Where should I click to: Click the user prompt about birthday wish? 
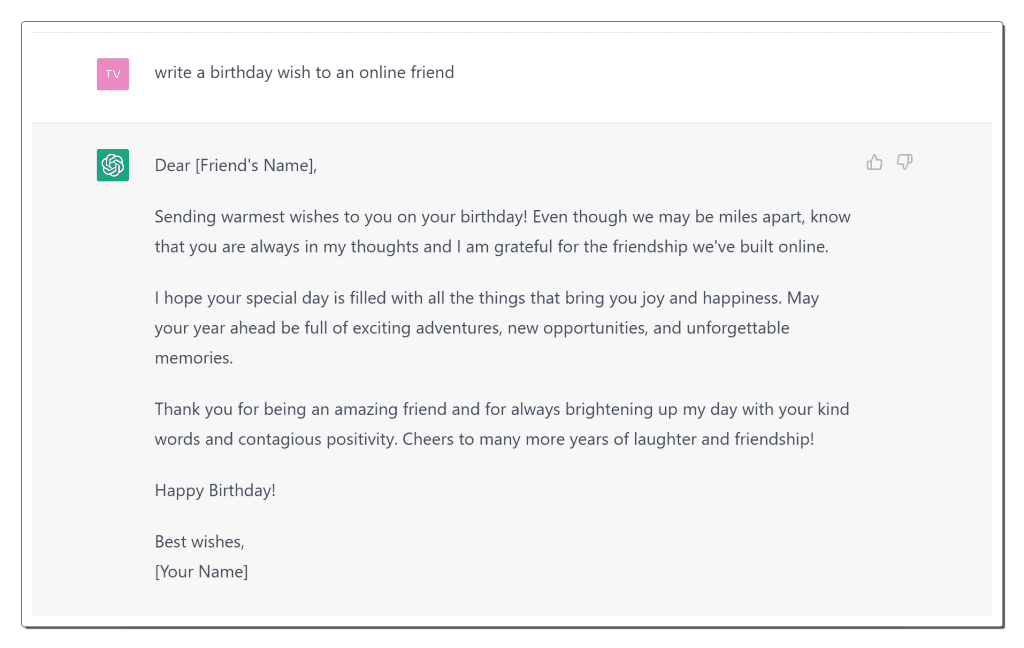(x=304, y=73)
